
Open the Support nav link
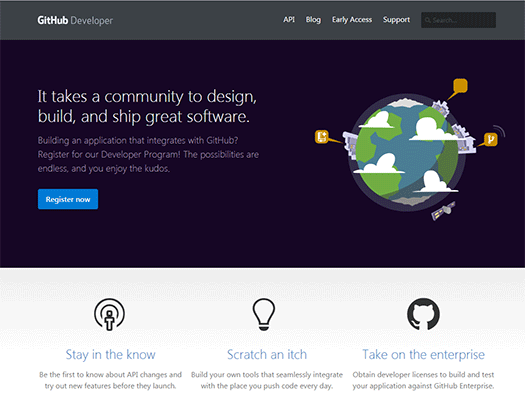pos(396,20)
